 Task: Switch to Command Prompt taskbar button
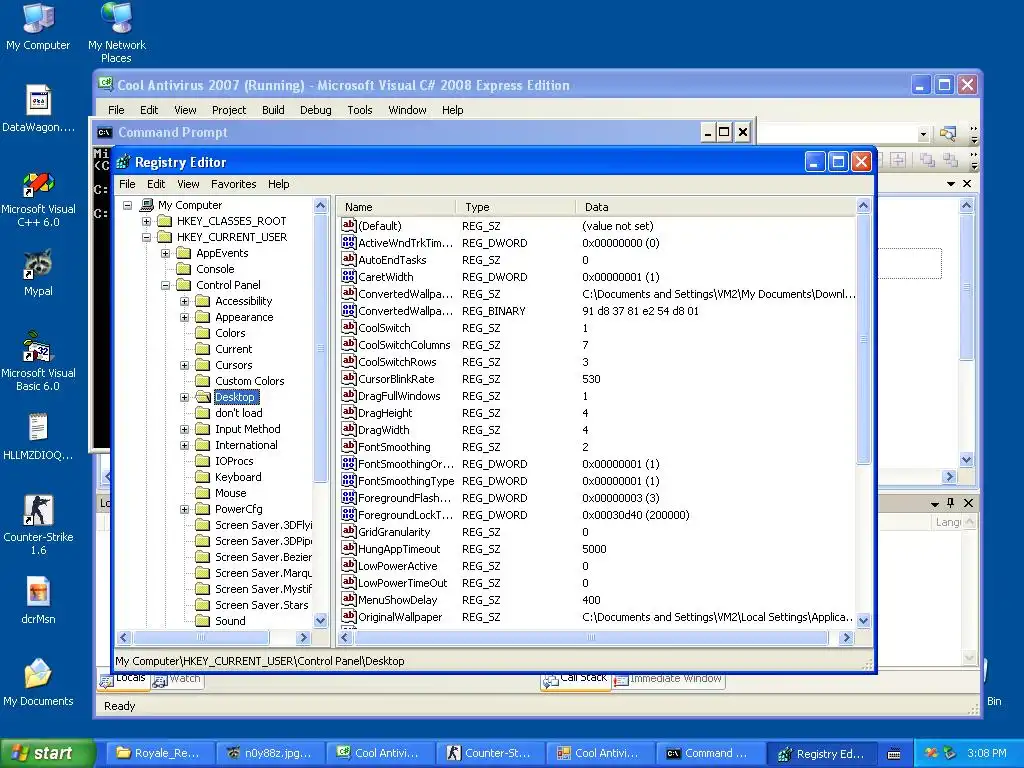pyautogui.click(x=709, y=754)
